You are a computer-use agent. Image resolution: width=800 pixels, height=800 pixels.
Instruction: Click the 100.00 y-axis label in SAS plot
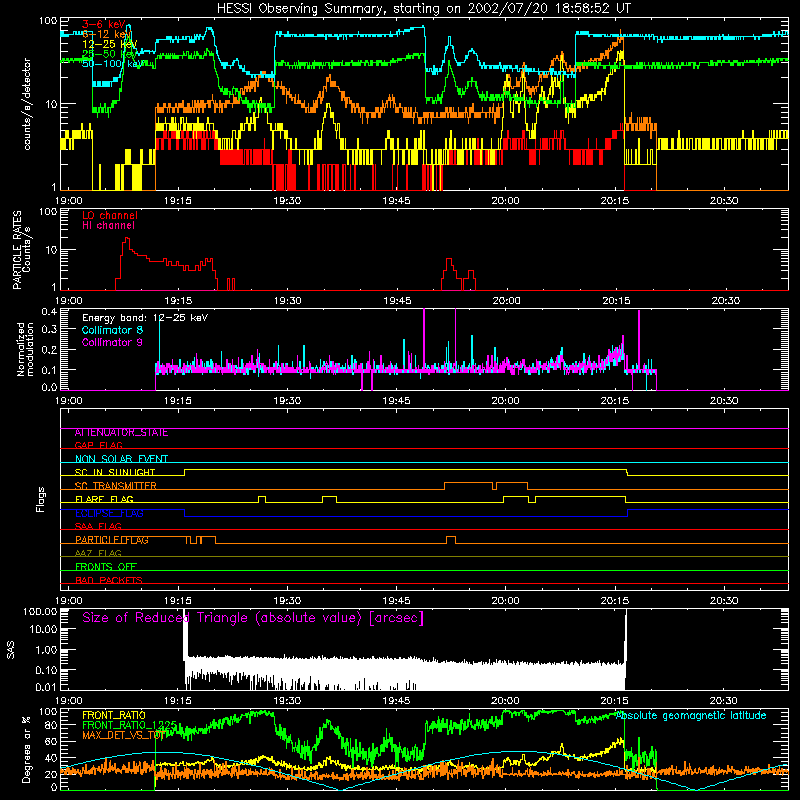tap(40, 612)
